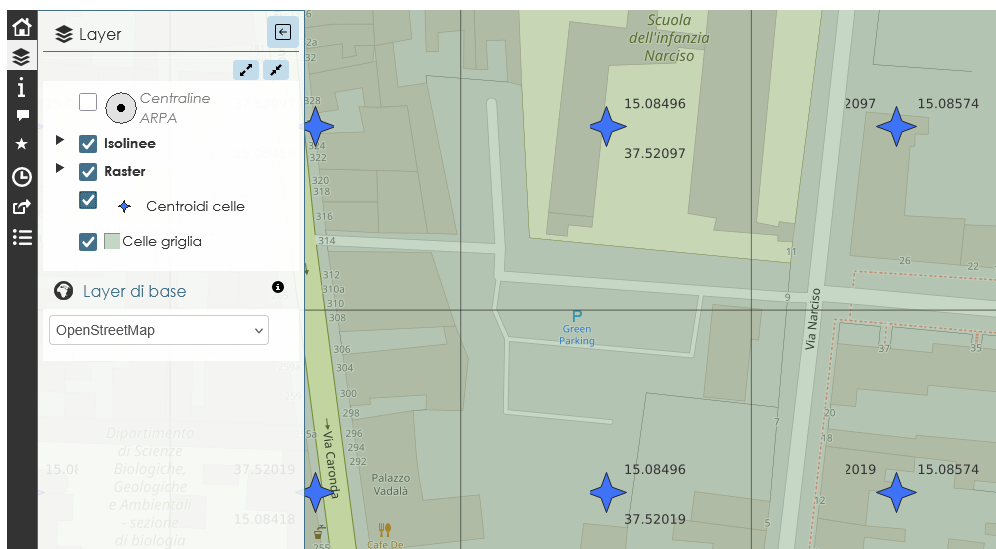Click the Layer di base info icon

pyautogui.click(x=278, y=287)
